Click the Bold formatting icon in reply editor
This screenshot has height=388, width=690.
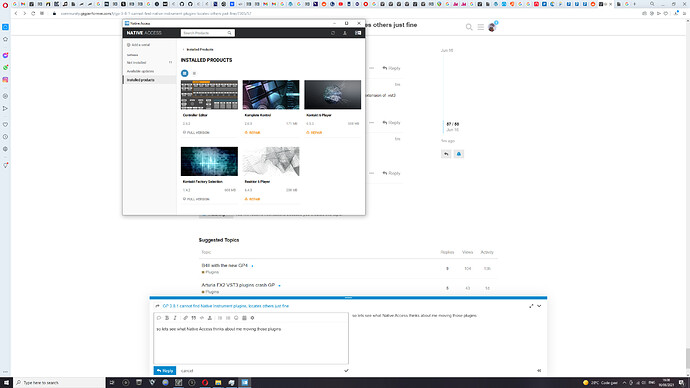167,318
